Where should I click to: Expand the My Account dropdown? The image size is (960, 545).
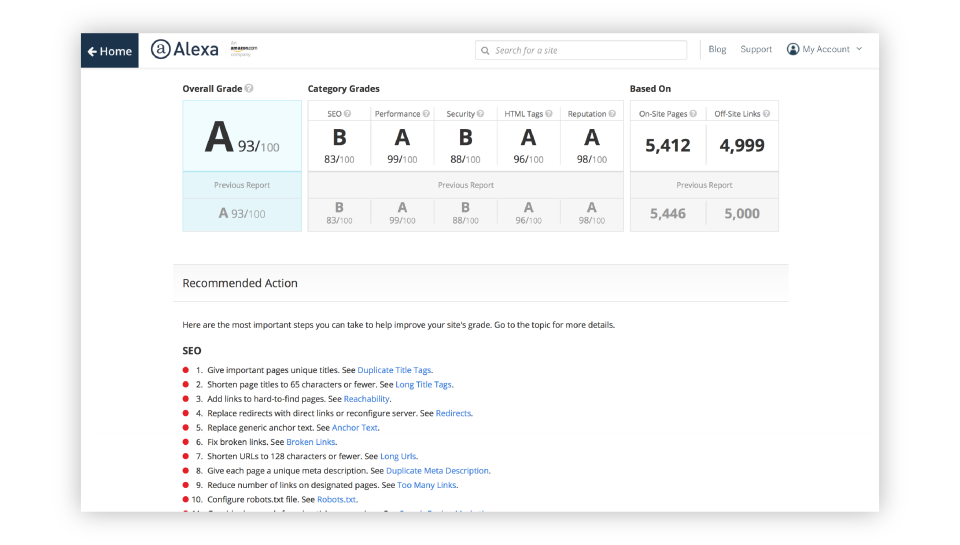click(825, 49)
